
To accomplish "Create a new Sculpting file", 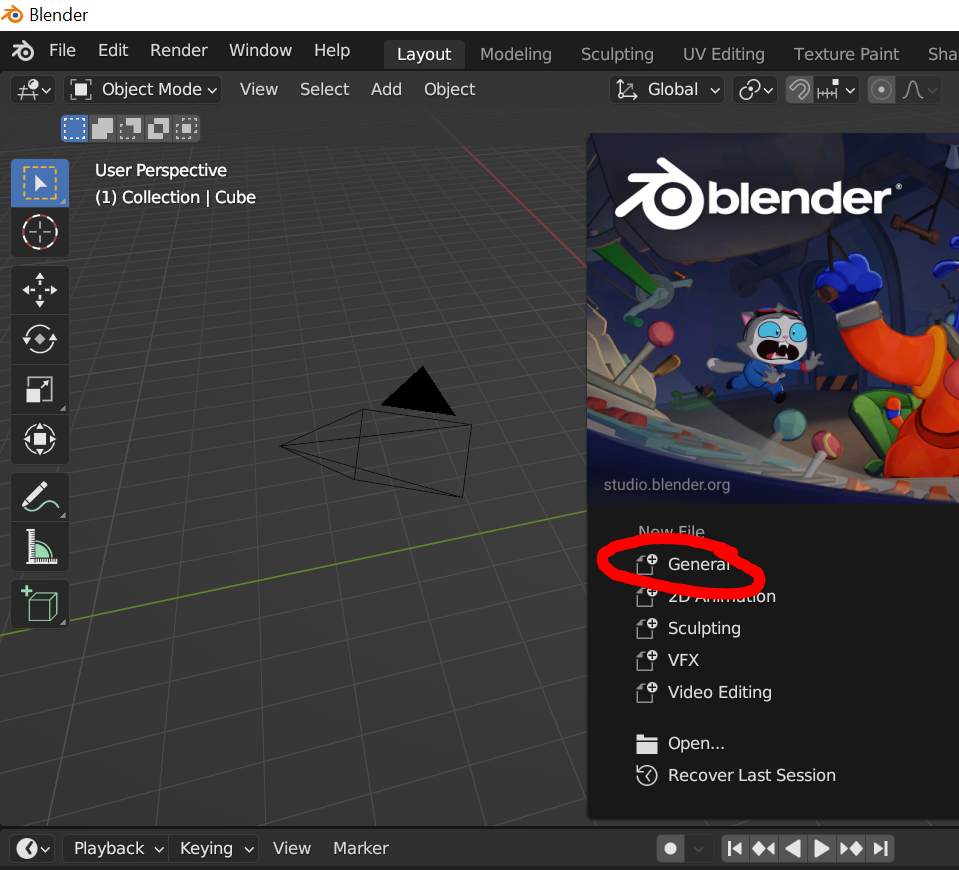I will (x=704, y=628).
